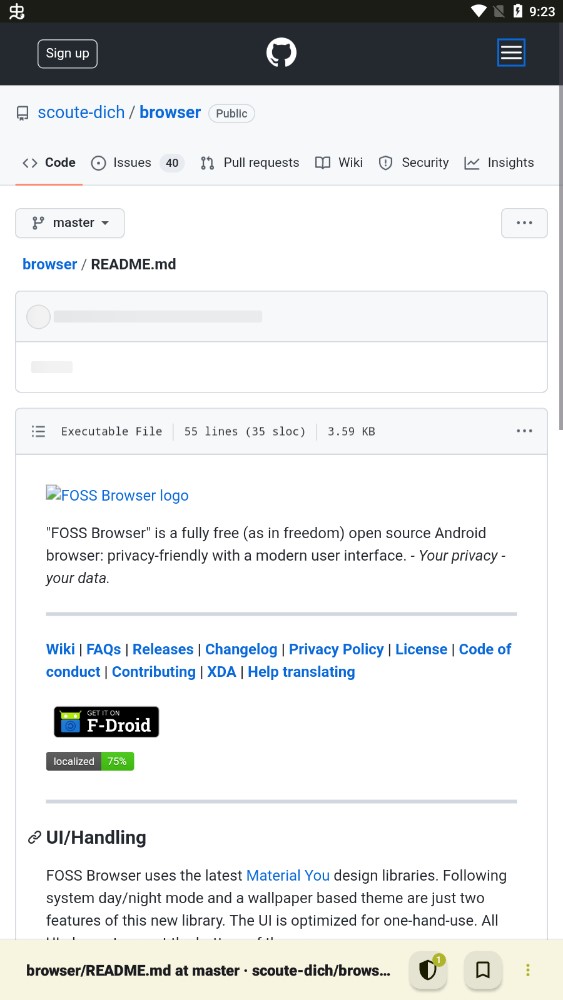This screenshot has height=1000, width=563.
Task: Open the FOSS Browser logo image link
Action: [x=117, y=495]
